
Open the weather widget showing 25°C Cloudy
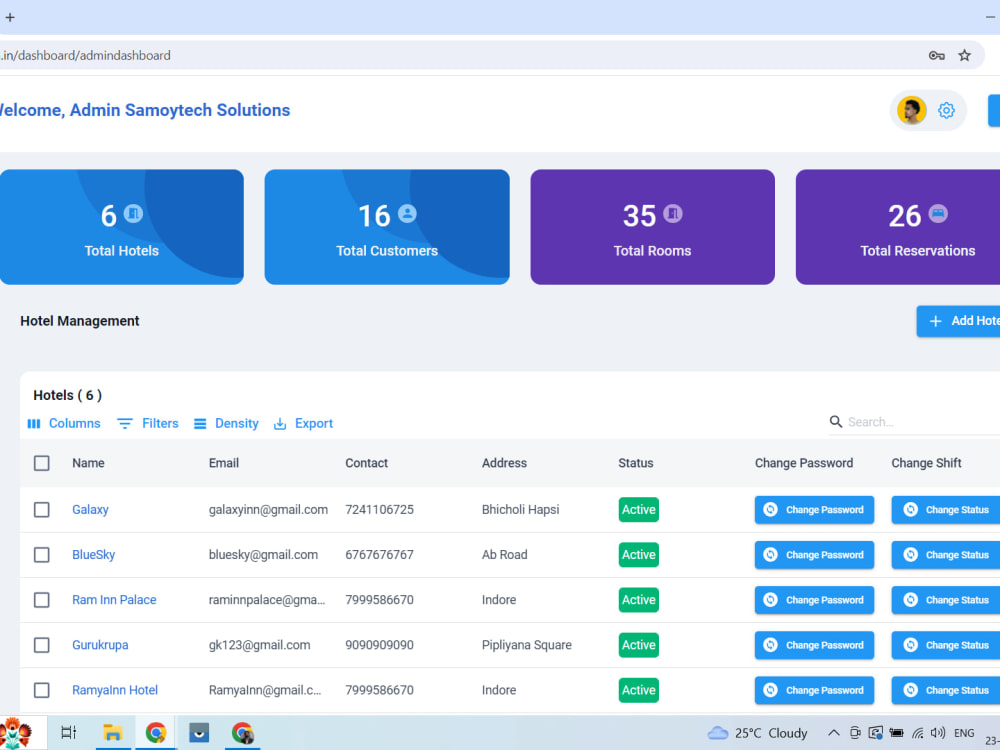tap(758, 733)
